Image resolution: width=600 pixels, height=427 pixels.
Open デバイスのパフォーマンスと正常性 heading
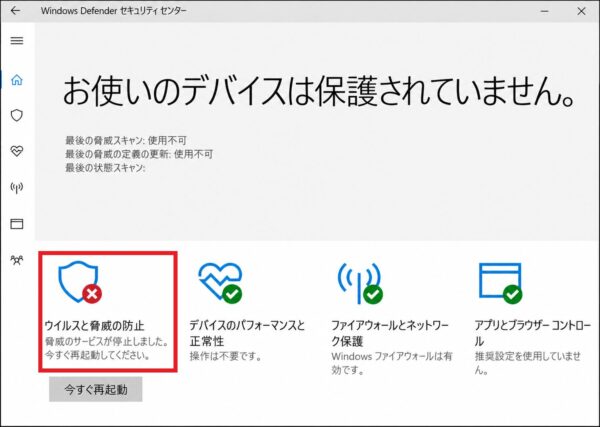(x=247, y=333)
